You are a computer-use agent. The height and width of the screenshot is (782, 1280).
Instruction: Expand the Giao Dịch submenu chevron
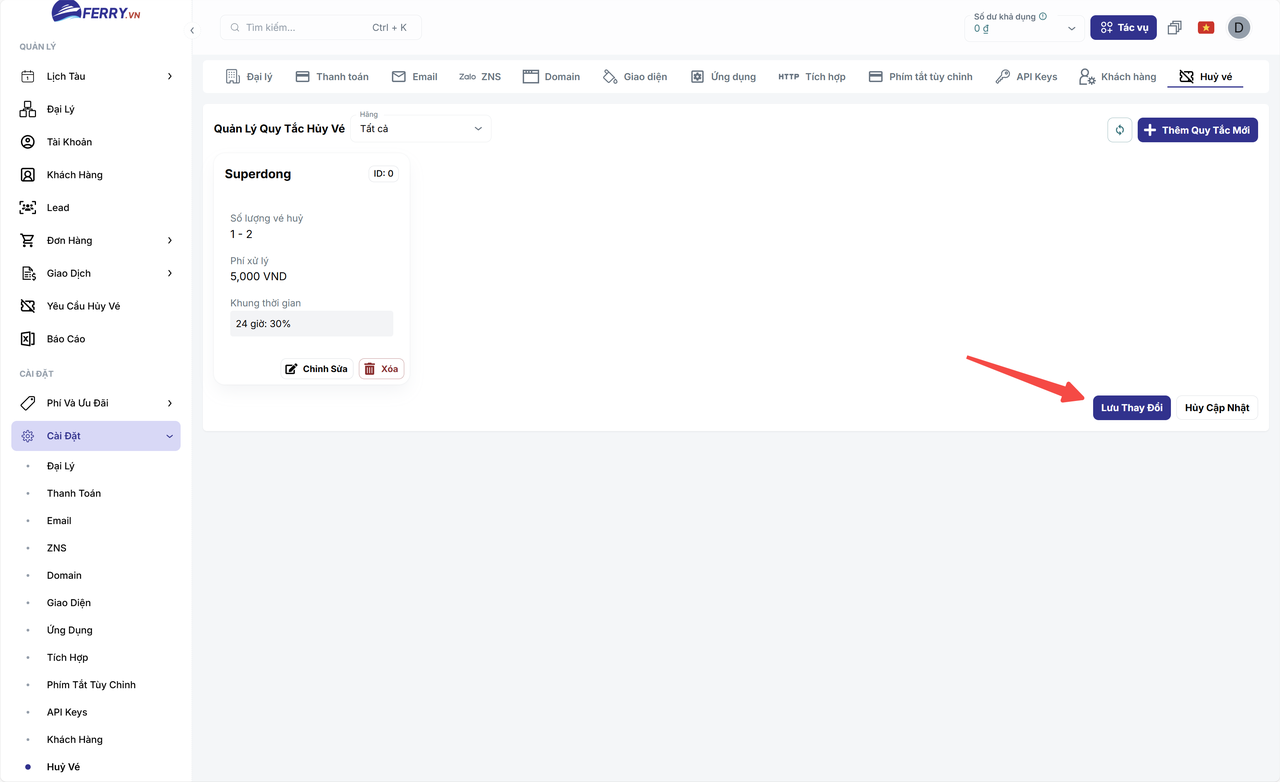(170, 273)
